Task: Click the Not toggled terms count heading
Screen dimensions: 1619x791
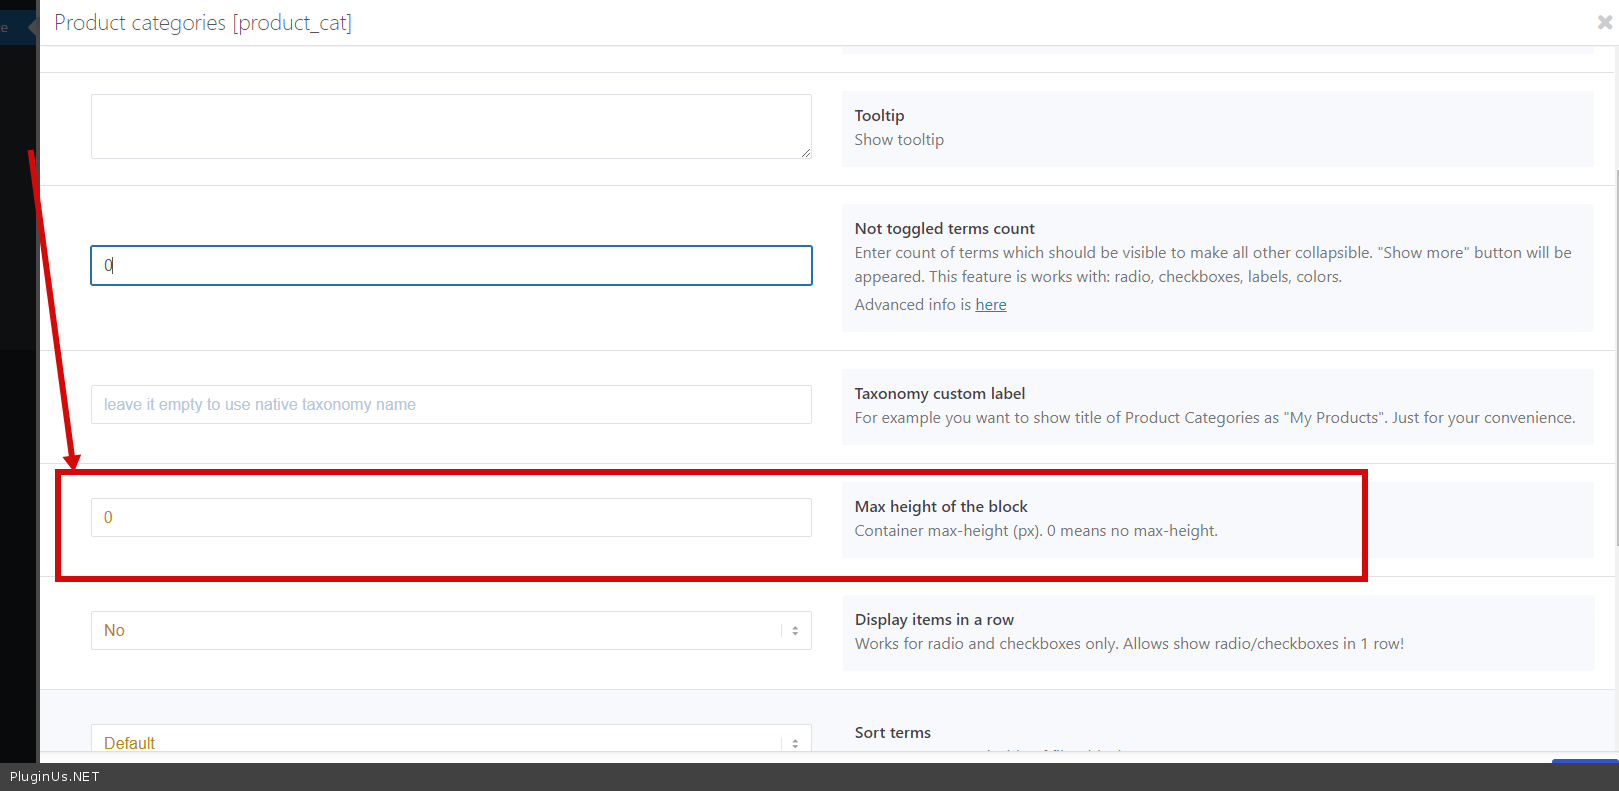Action: (944, 229)
